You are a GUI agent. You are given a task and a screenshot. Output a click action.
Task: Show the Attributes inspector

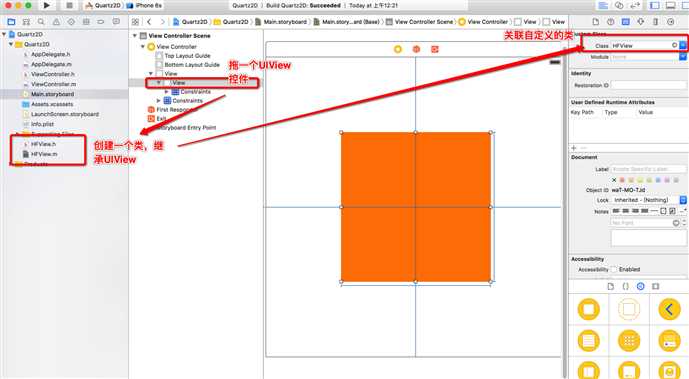tap(641, 22)
